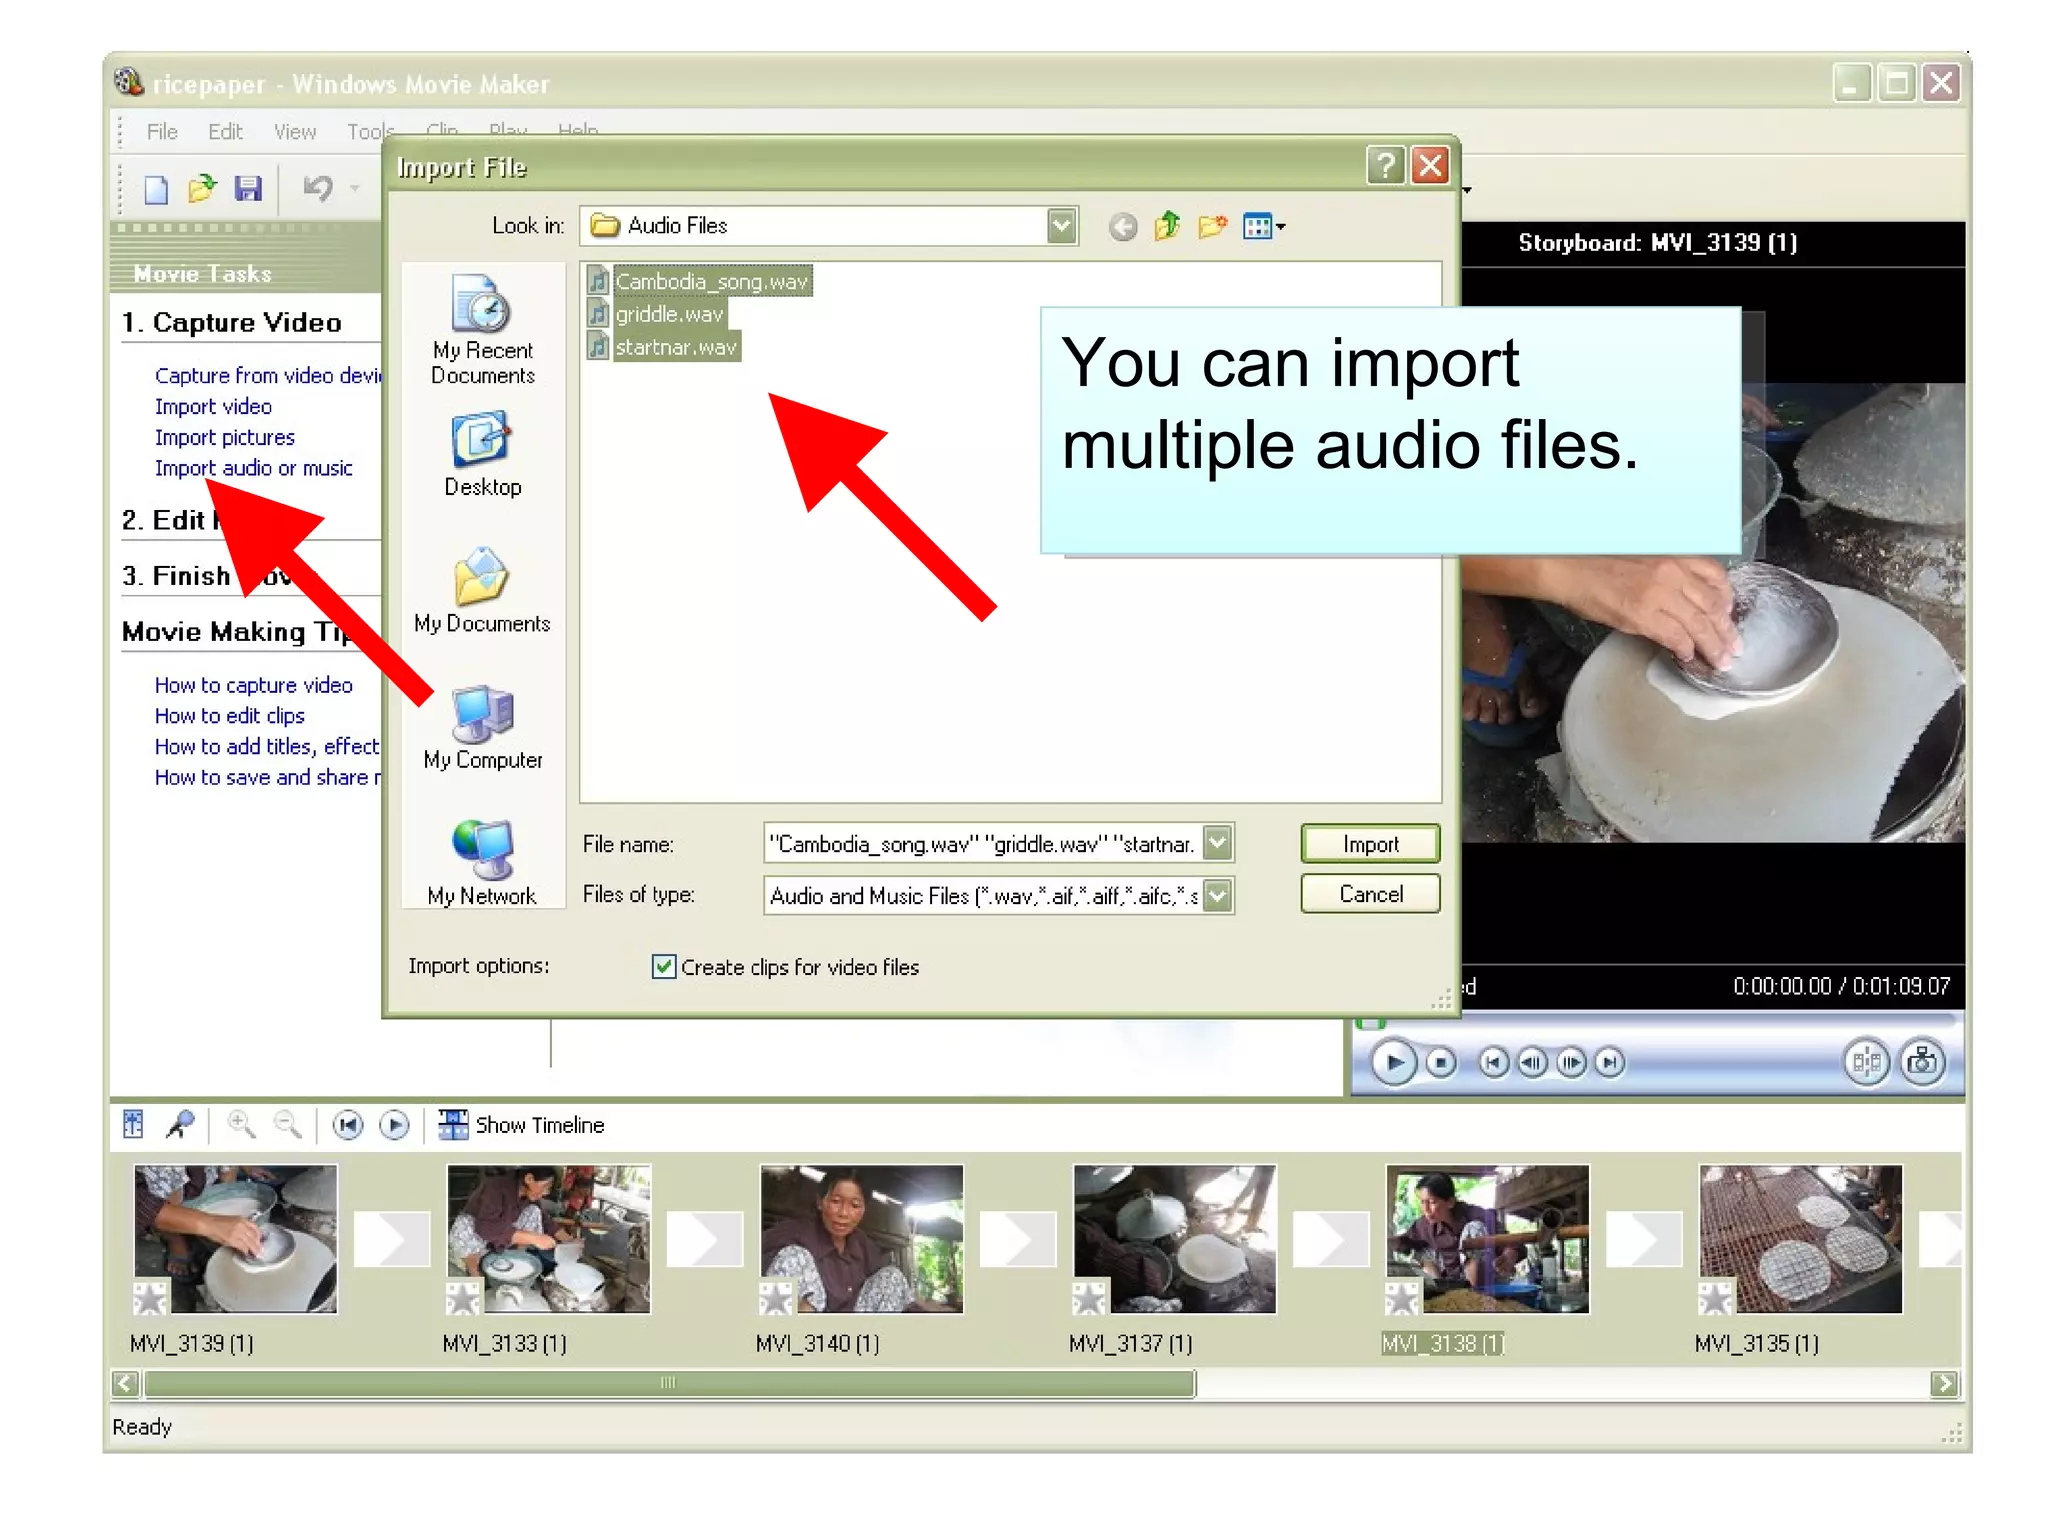Open How to add titles, effects tip
The height and width of the screenshot is (1536, 2048).
click(x=267, y=746)
